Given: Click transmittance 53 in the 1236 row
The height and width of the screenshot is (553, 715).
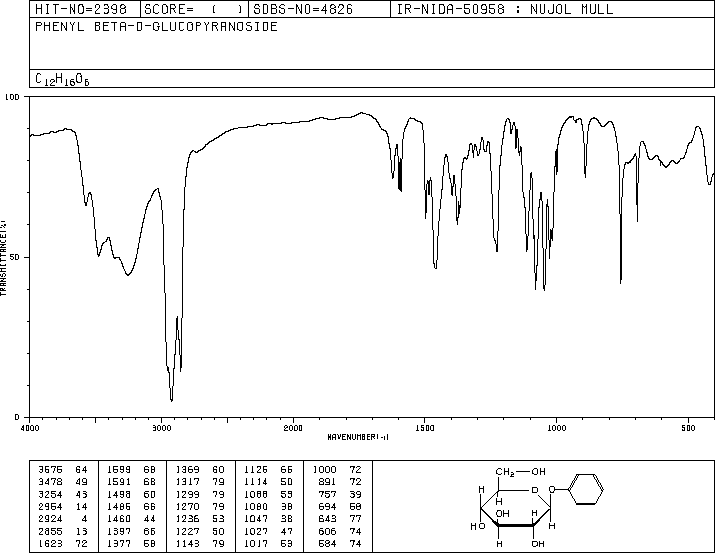Looking at the screenshot, I should click(218, 519).
